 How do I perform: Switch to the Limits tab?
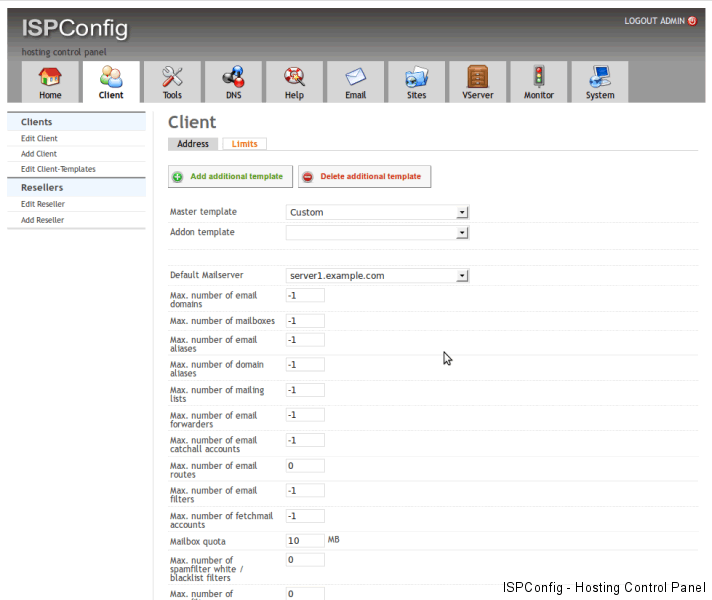click(244, 144)
